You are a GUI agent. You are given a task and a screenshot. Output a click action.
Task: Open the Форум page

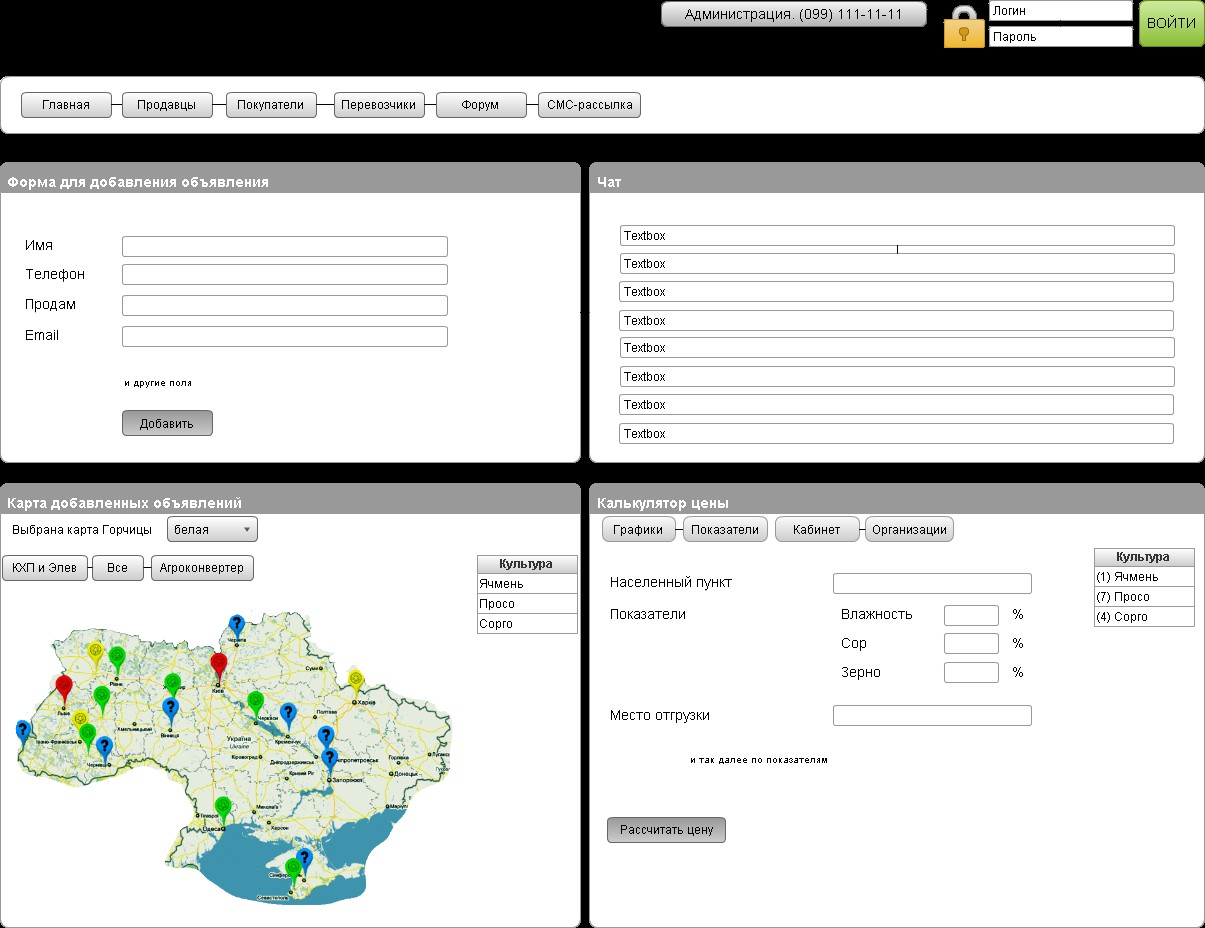(481, 105)
